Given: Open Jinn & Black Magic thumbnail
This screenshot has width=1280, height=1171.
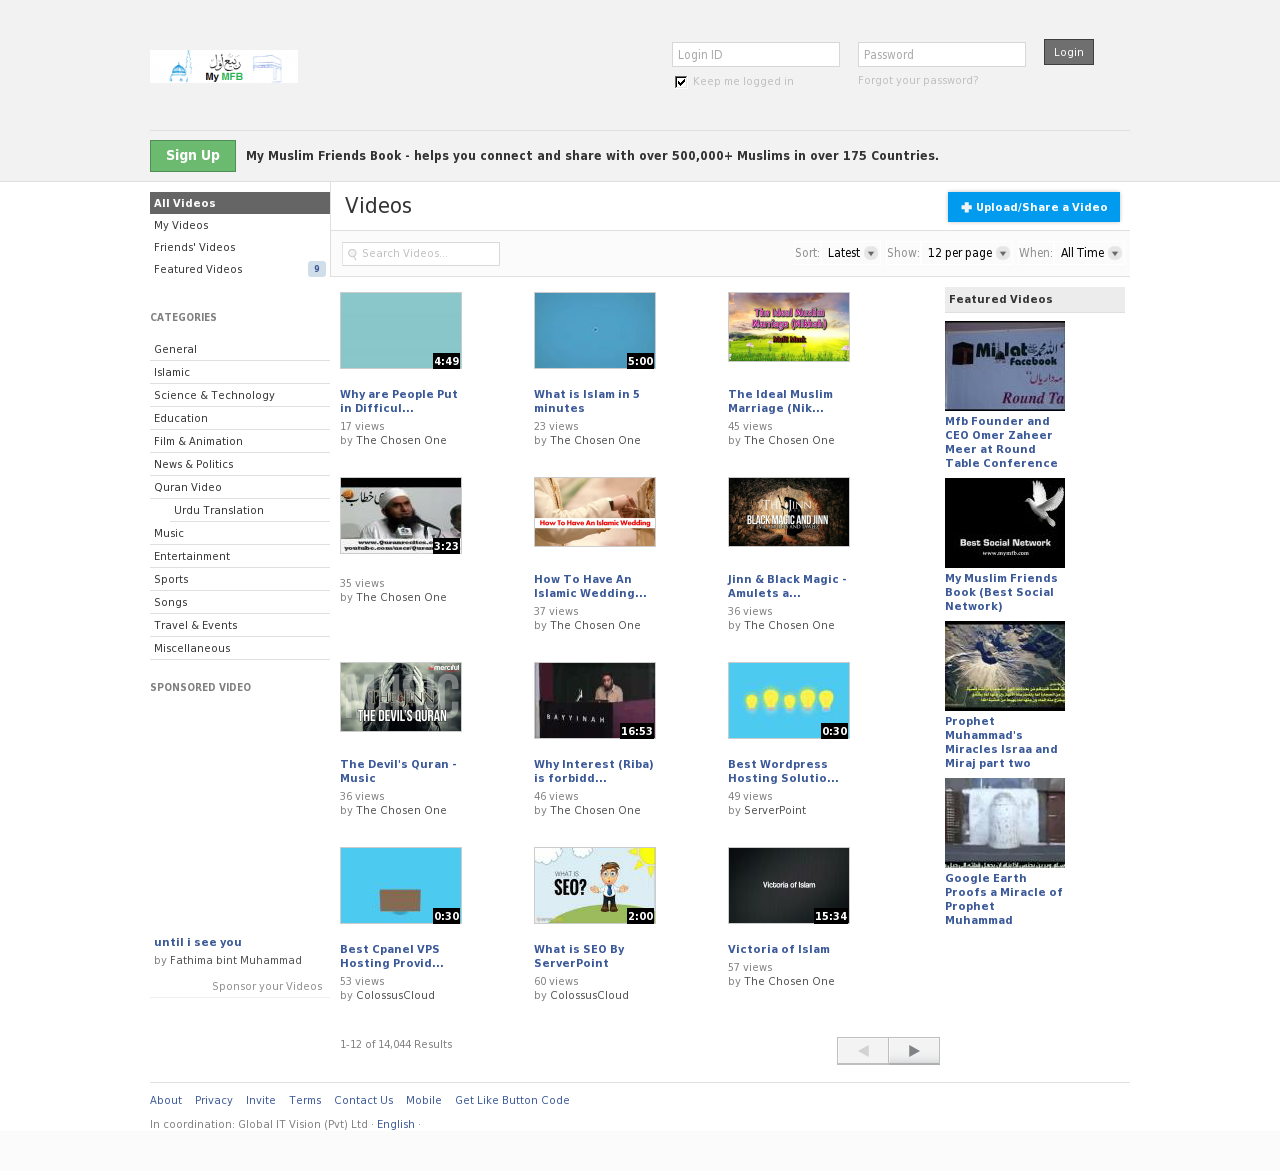Looking at the screenshot, I should pos(789,512).
